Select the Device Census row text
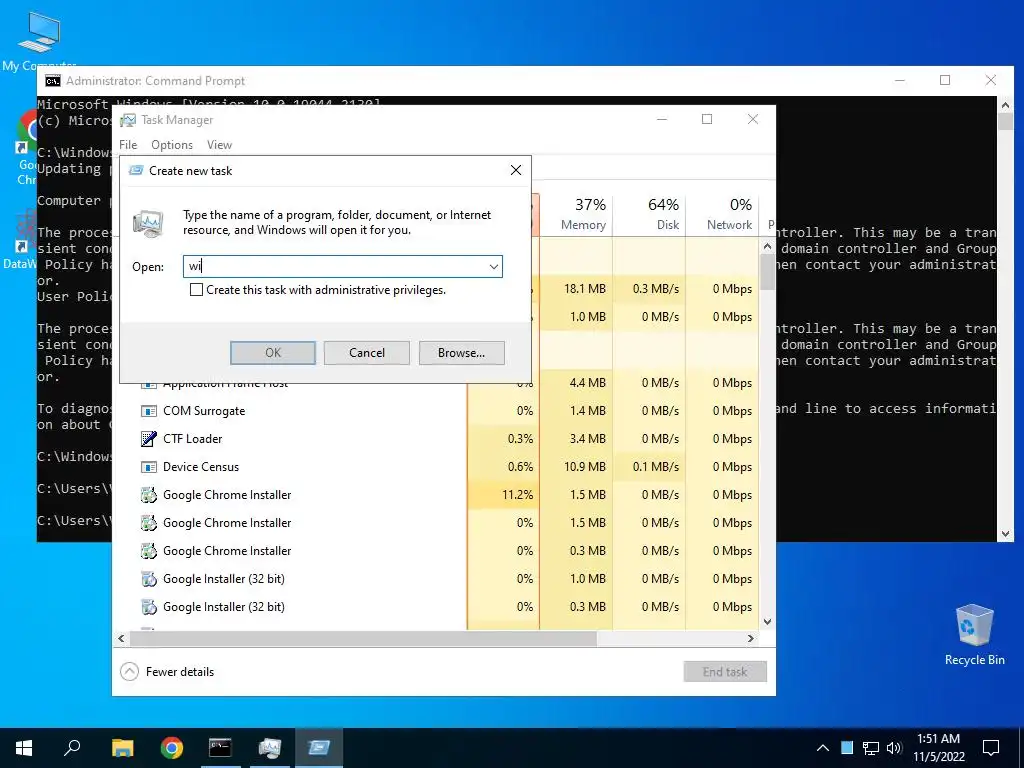Screen dimensions: 1024x768 (201, 467)
